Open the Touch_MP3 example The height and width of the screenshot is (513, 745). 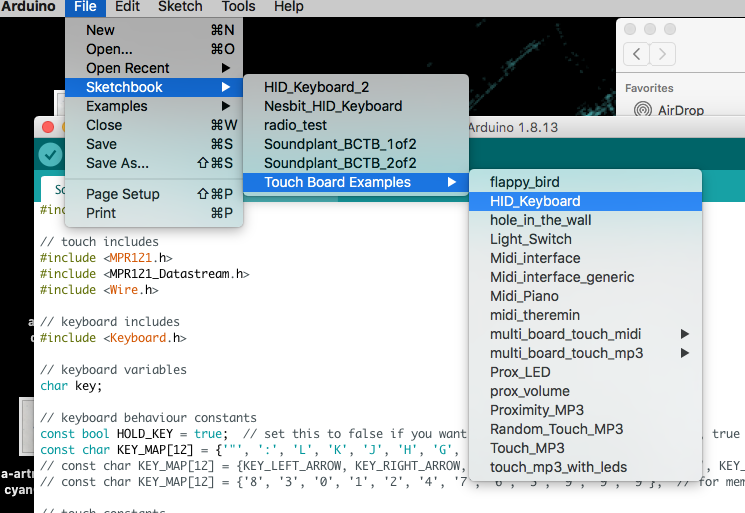click(x=585, y=448)
